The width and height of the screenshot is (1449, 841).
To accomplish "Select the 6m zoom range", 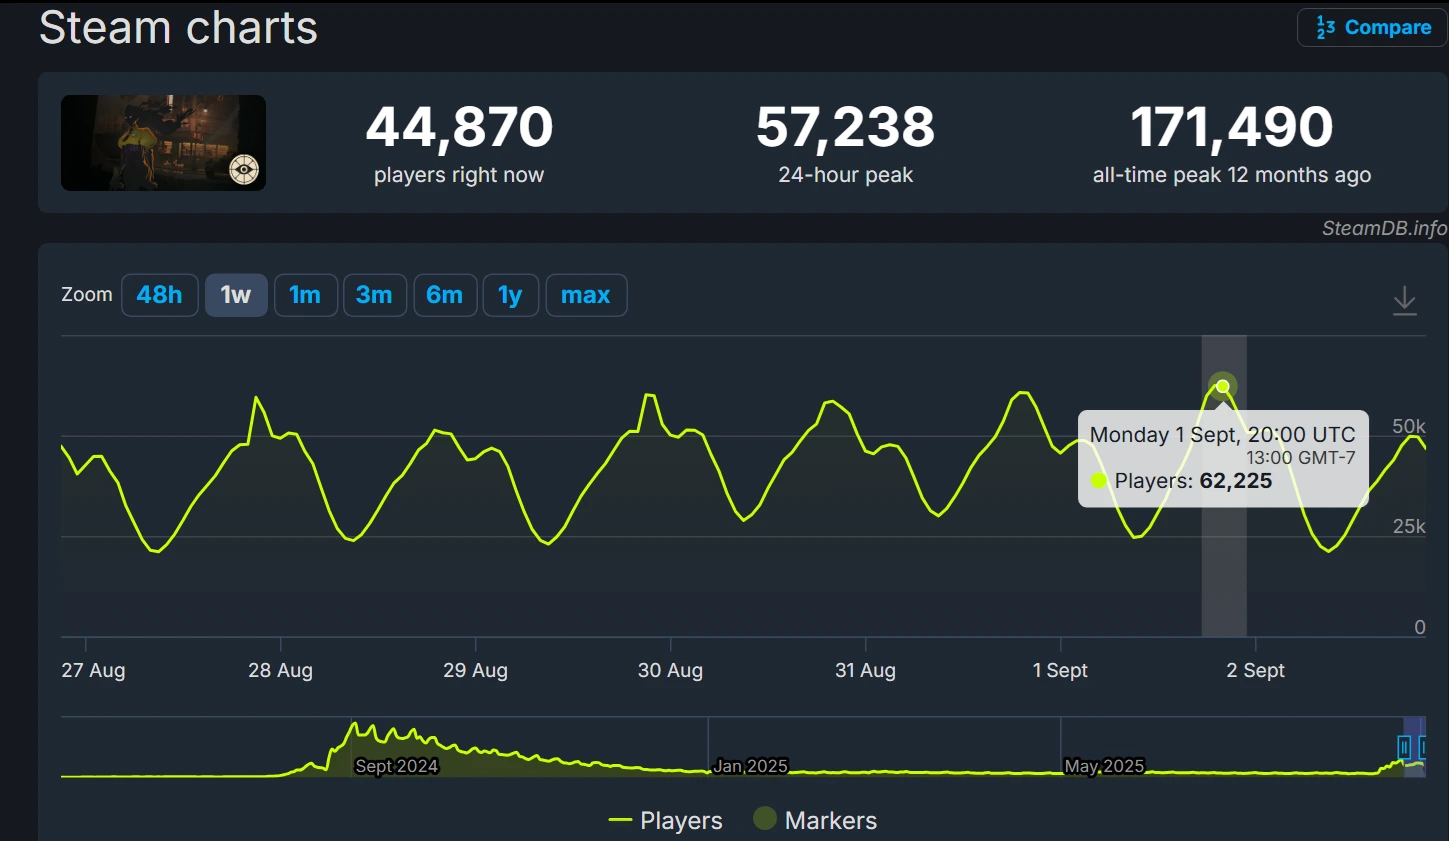I will [x=444, y=295].
